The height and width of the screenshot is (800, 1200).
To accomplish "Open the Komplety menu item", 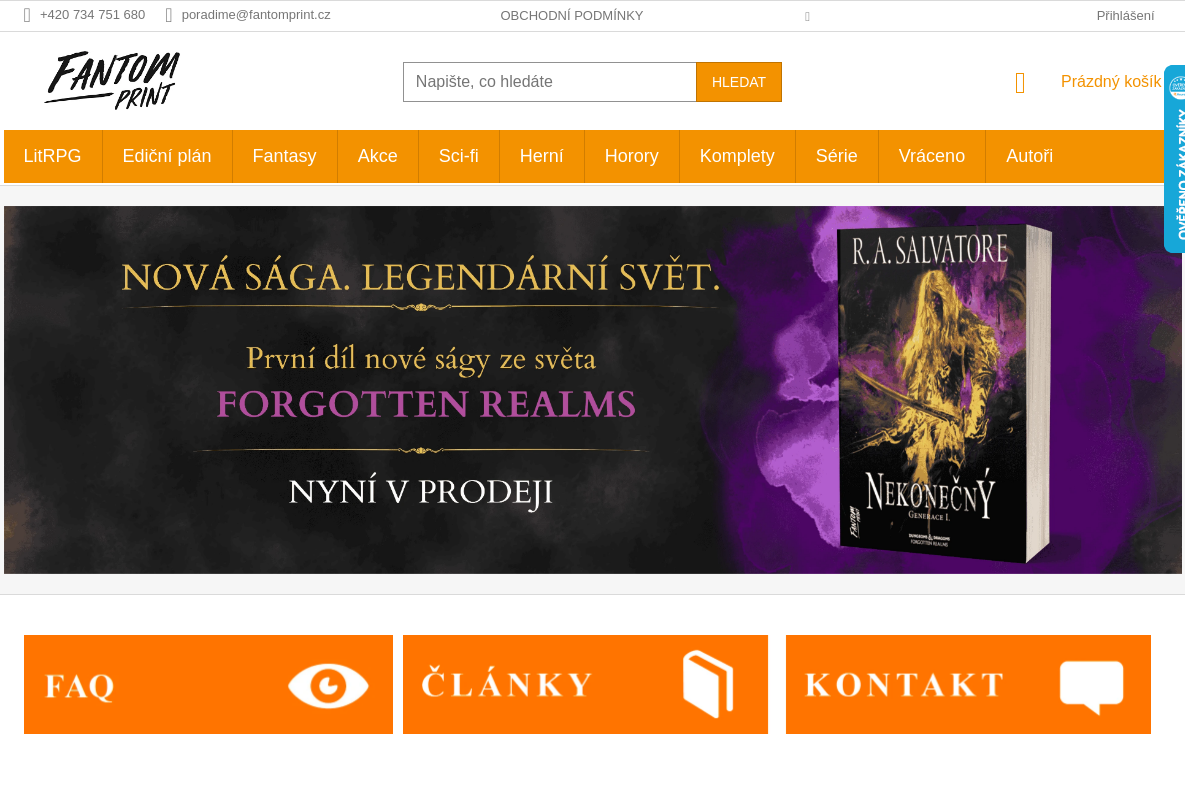I will pos(737,156).
